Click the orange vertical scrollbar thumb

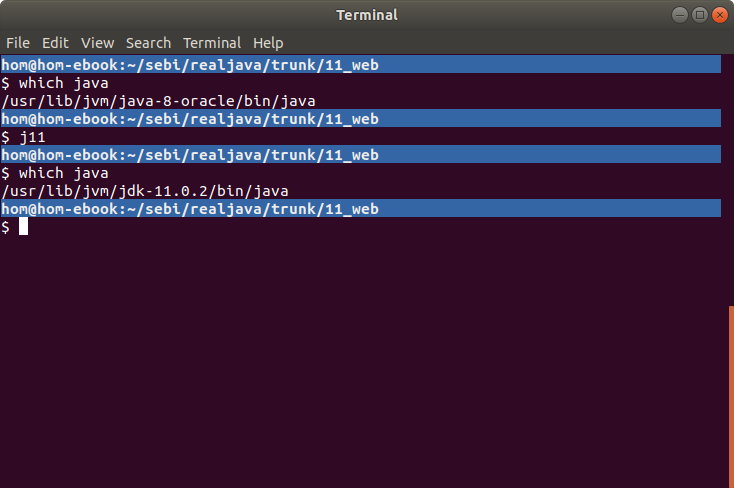tap(731, 396)
